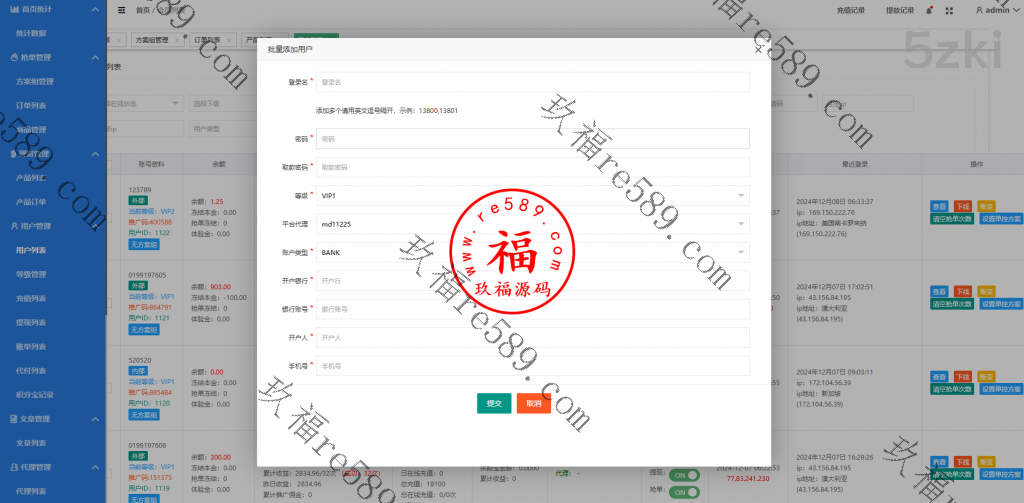Close the 方案组管理 tab with its X

[177, 40]
